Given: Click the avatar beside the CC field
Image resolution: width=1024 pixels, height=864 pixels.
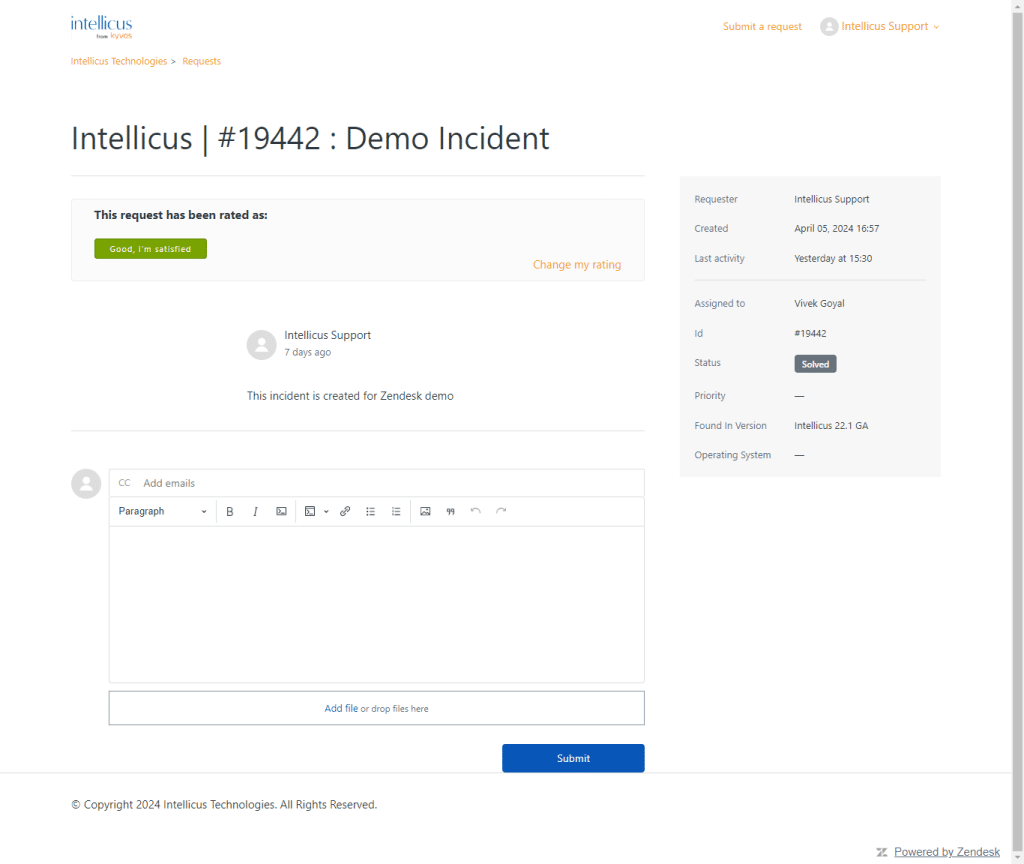Looking at the screenshot, I should 86,483.
